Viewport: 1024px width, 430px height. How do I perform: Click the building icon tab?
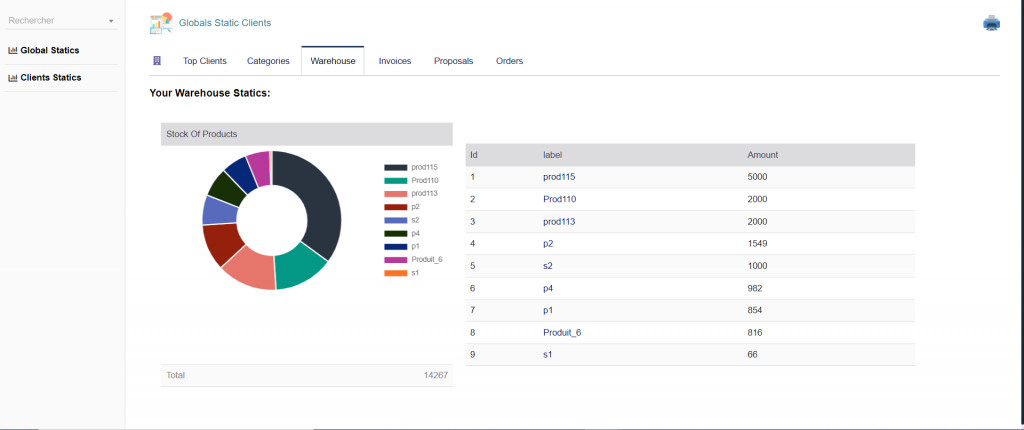click(157, 61)
